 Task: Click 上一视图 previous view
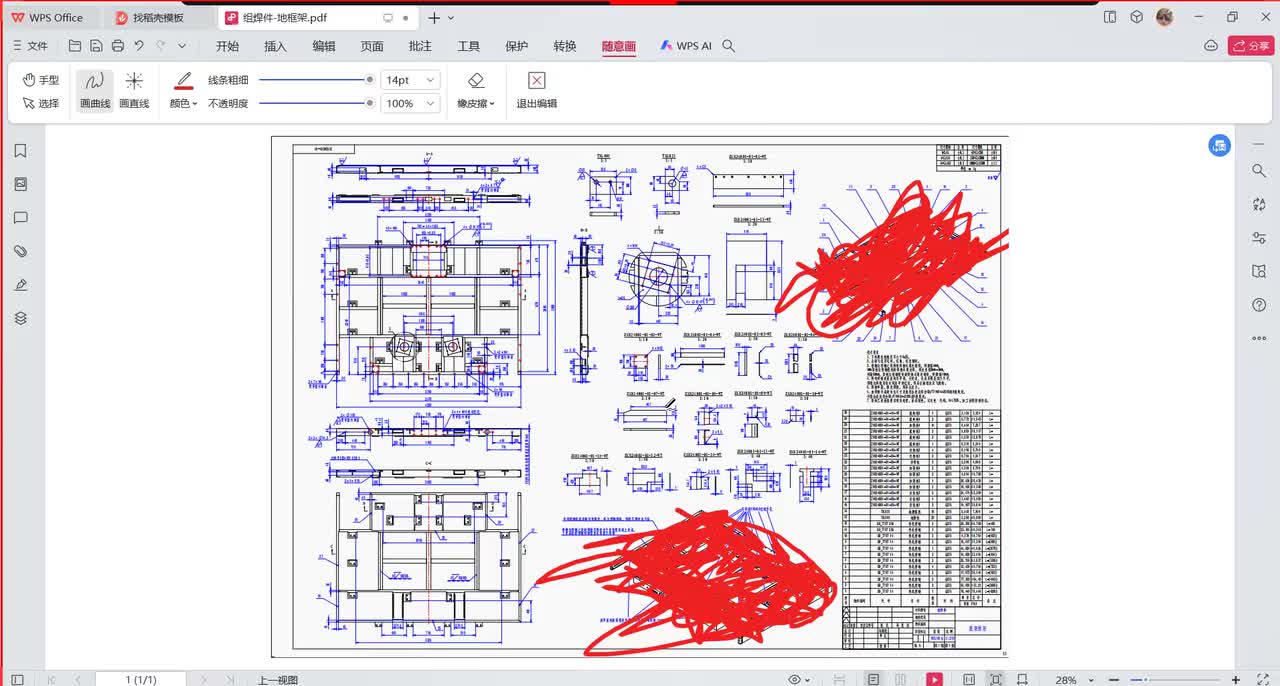tap(278, 680)
